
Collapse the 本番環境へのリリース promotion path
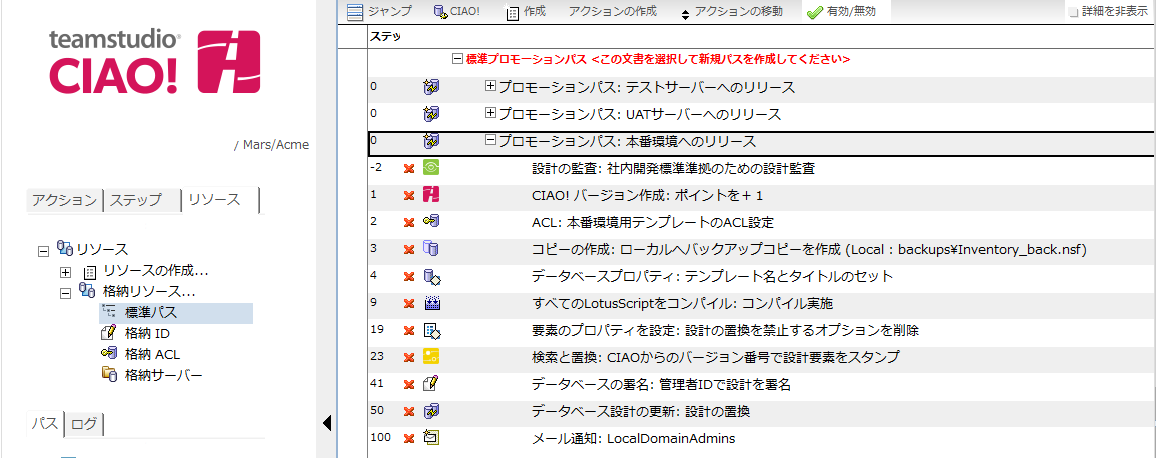click(x=490, y=141)
